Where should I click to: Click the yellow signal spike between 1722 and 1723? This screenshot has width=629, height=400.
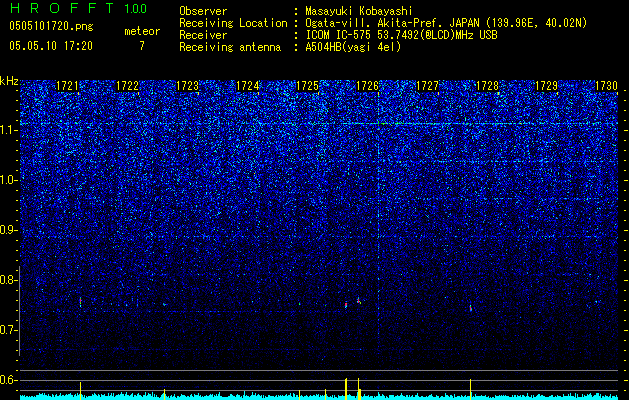[164, 394]
